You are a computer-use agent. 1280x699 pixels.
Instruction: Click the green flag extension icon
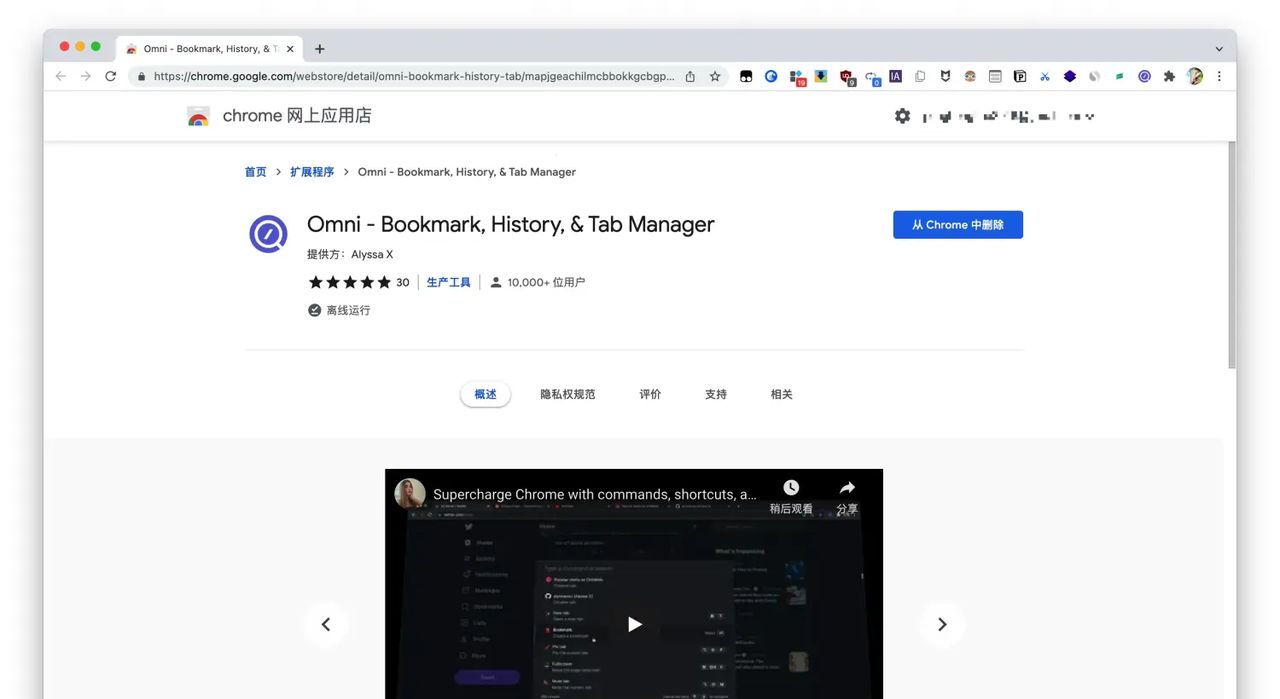(x=1120, y=76)
